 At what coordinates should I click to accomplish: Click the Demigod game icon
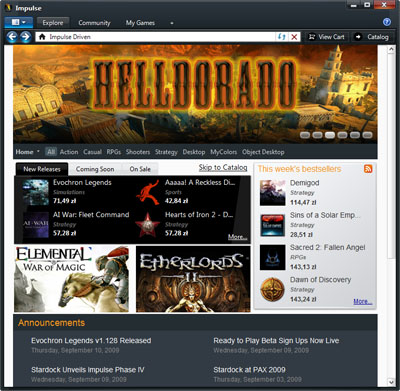[273, 193]
